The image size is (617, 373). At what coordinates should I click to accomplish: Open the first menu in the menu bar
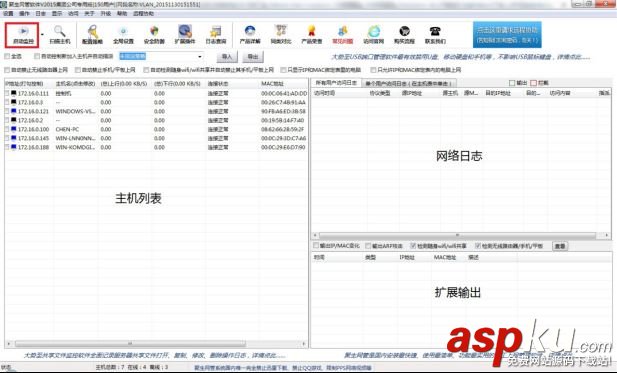coord(8,13)
